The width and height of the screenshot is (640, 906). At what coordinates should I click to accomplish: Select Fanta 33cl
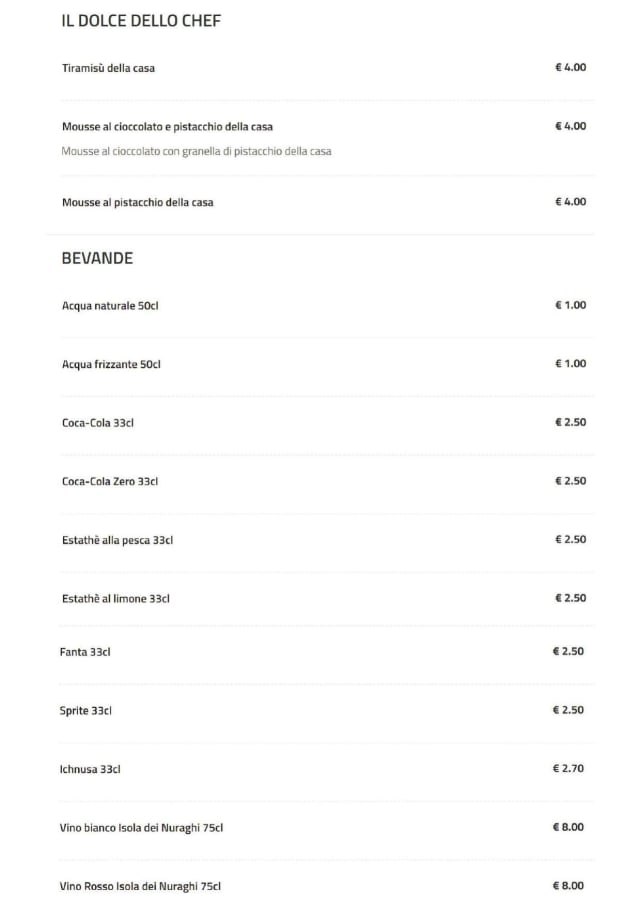tap(85, 652)
